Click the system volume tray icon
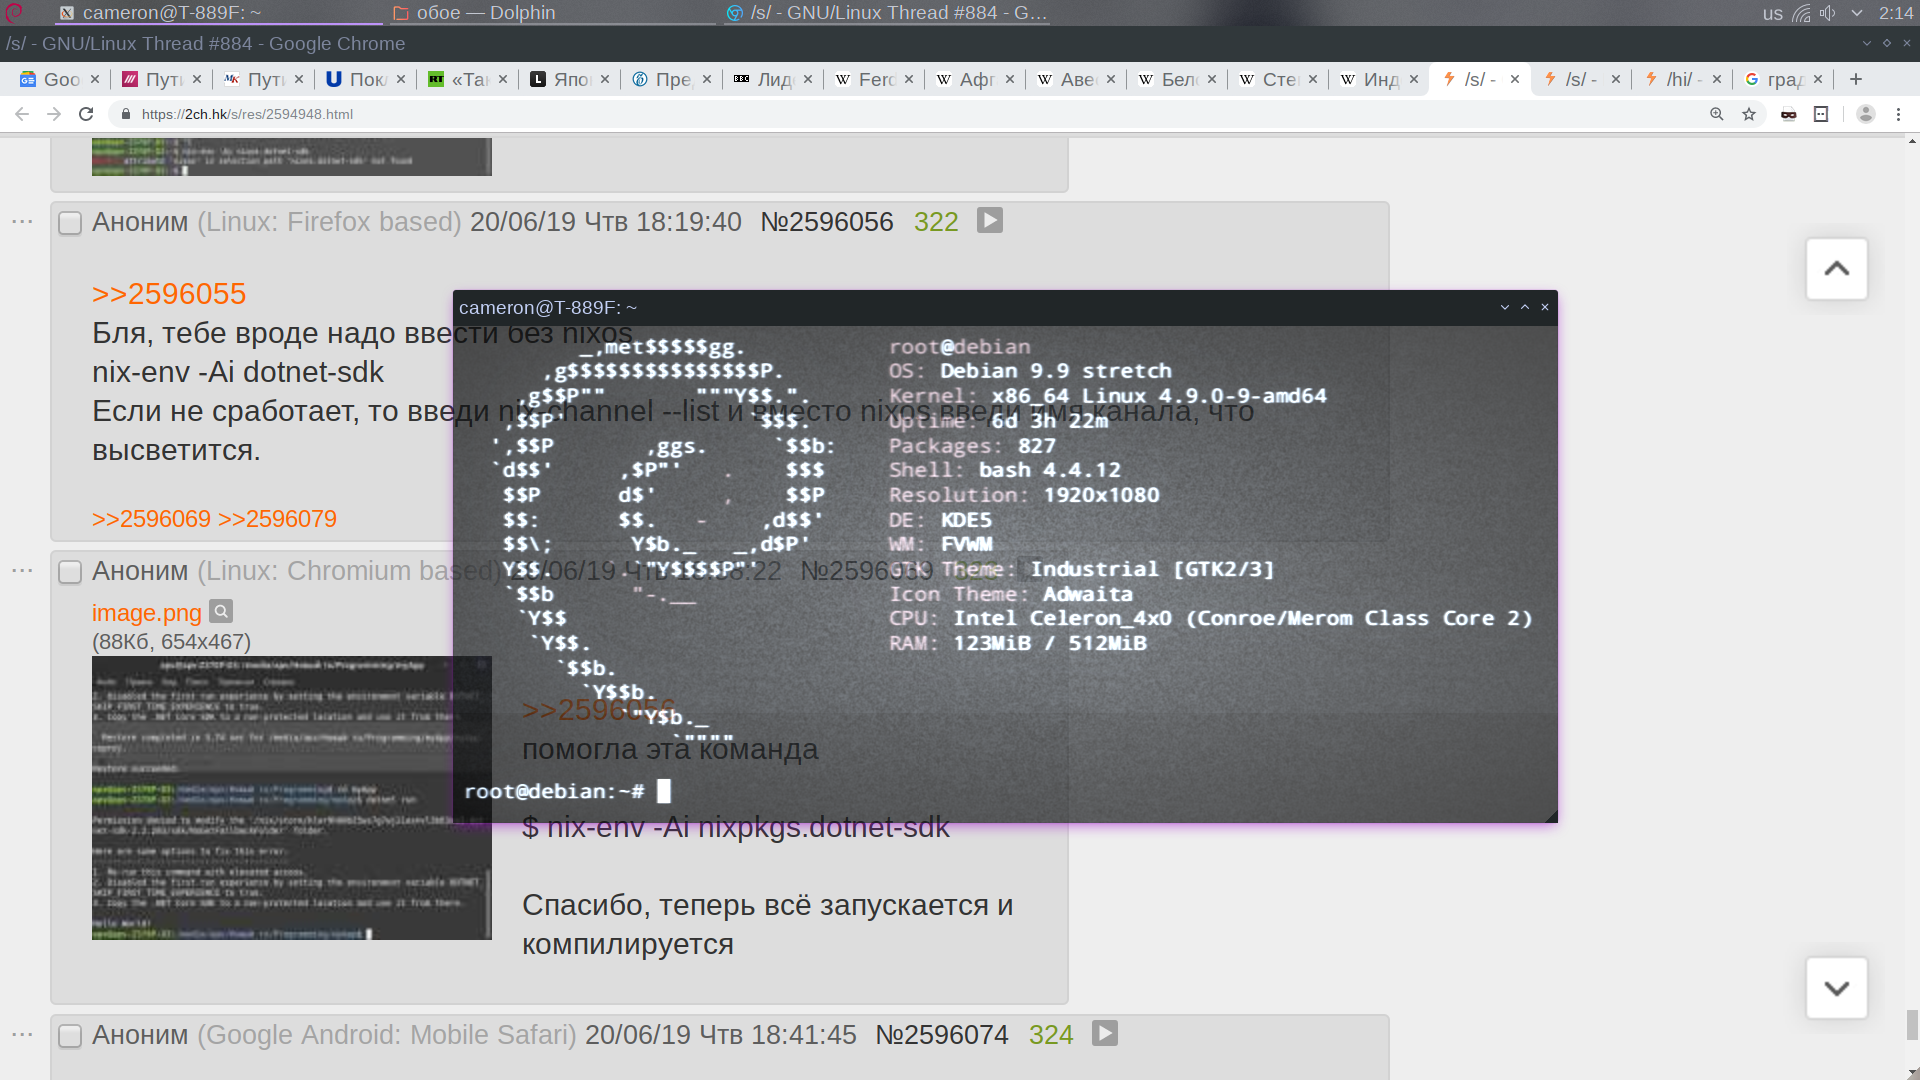The image size is (1920, 1080). (x=1828, y=13)
